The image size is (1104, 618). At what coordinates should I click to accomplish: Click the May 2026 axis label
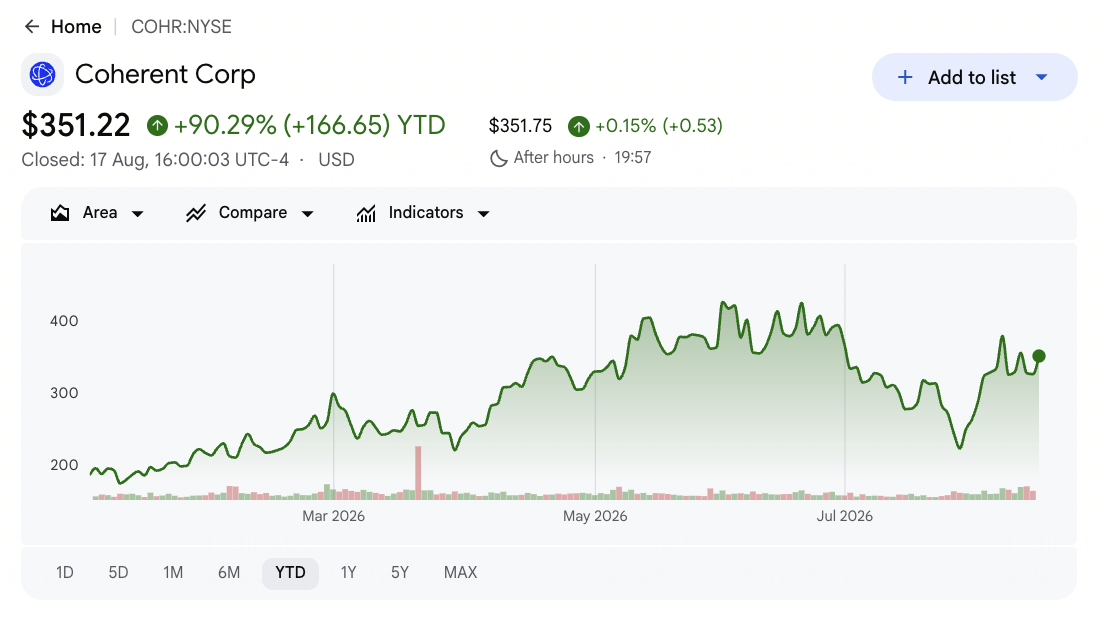pos(595,516)
